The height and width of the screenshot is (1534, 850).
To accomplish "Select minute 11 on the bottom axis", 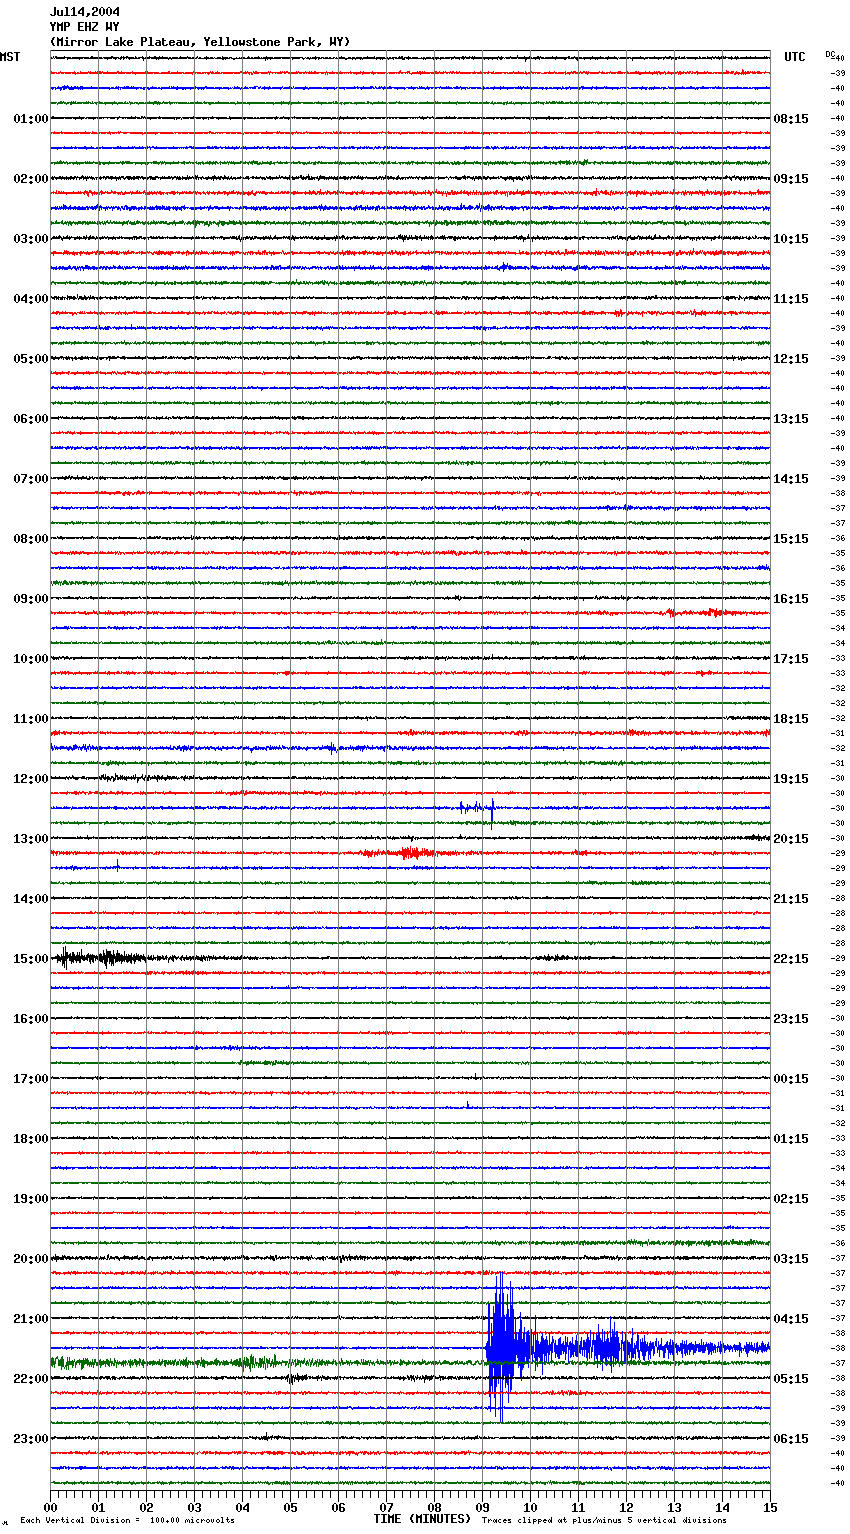I will pyautogui.click(x=579, y=1507).
